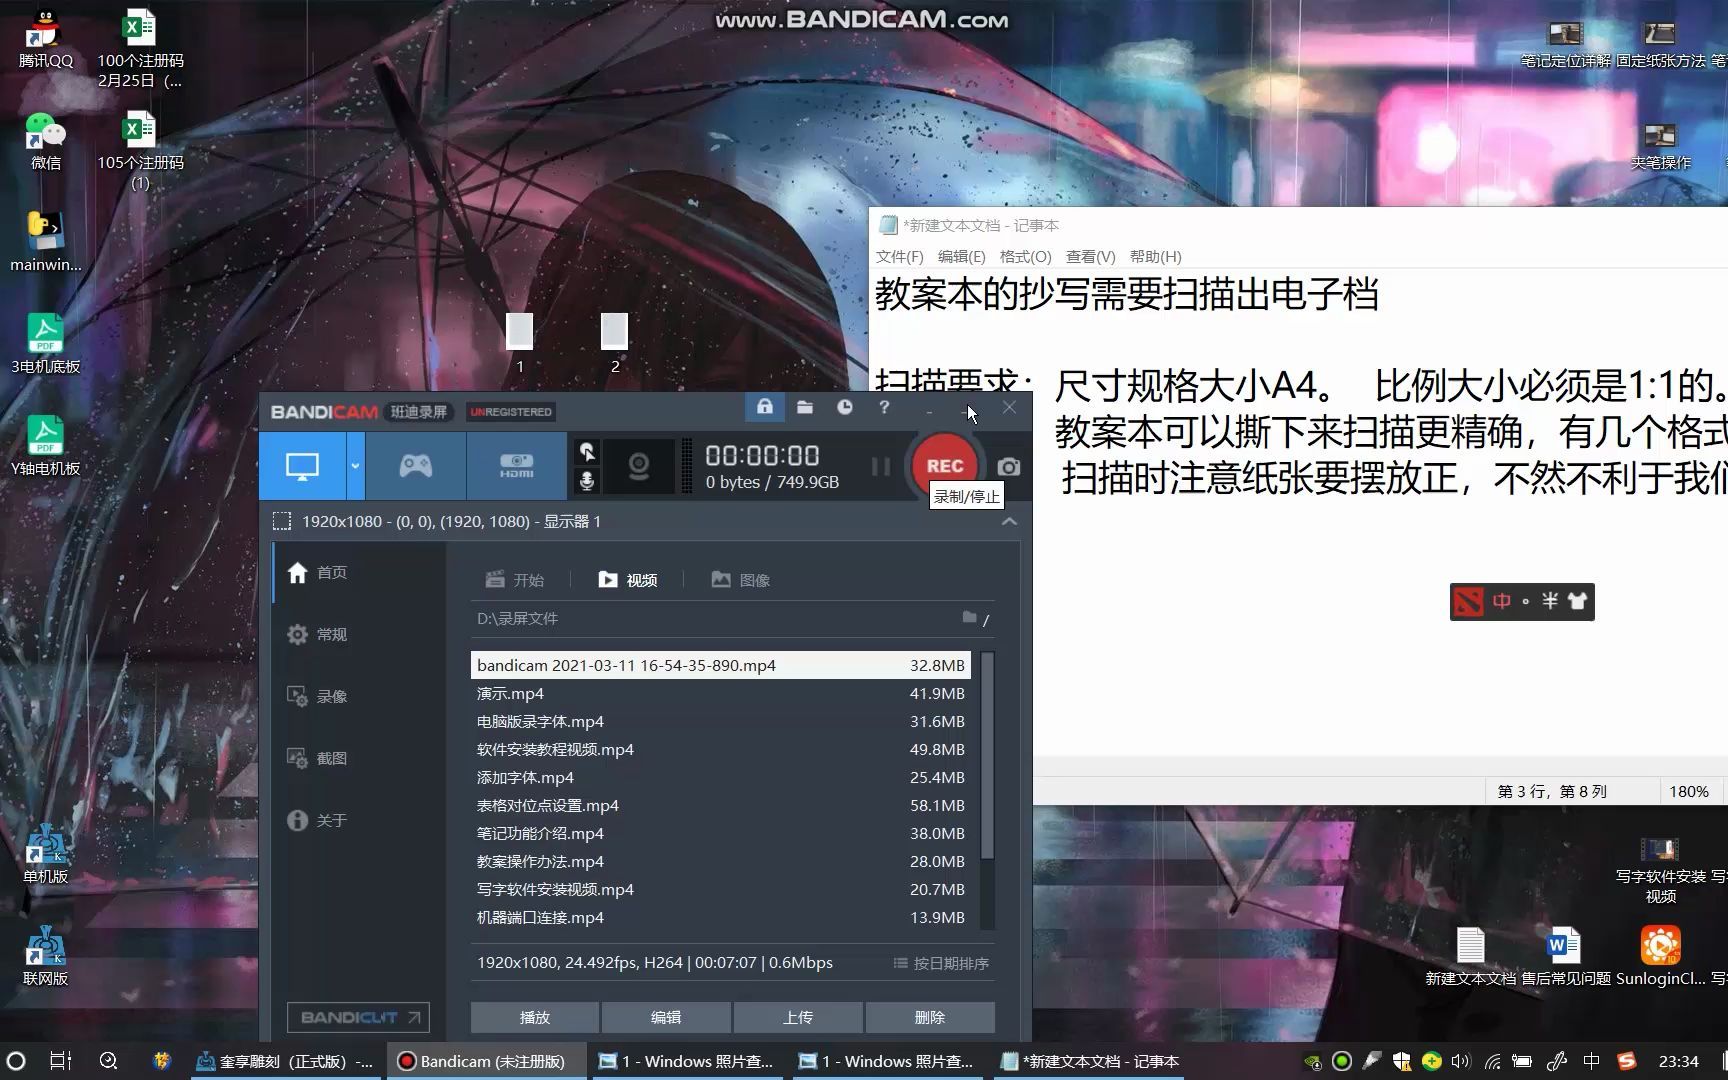1728x1080 pixels.
Task: Open 帮助(H) menu in Notepad
Action: tap(1156, 256)
